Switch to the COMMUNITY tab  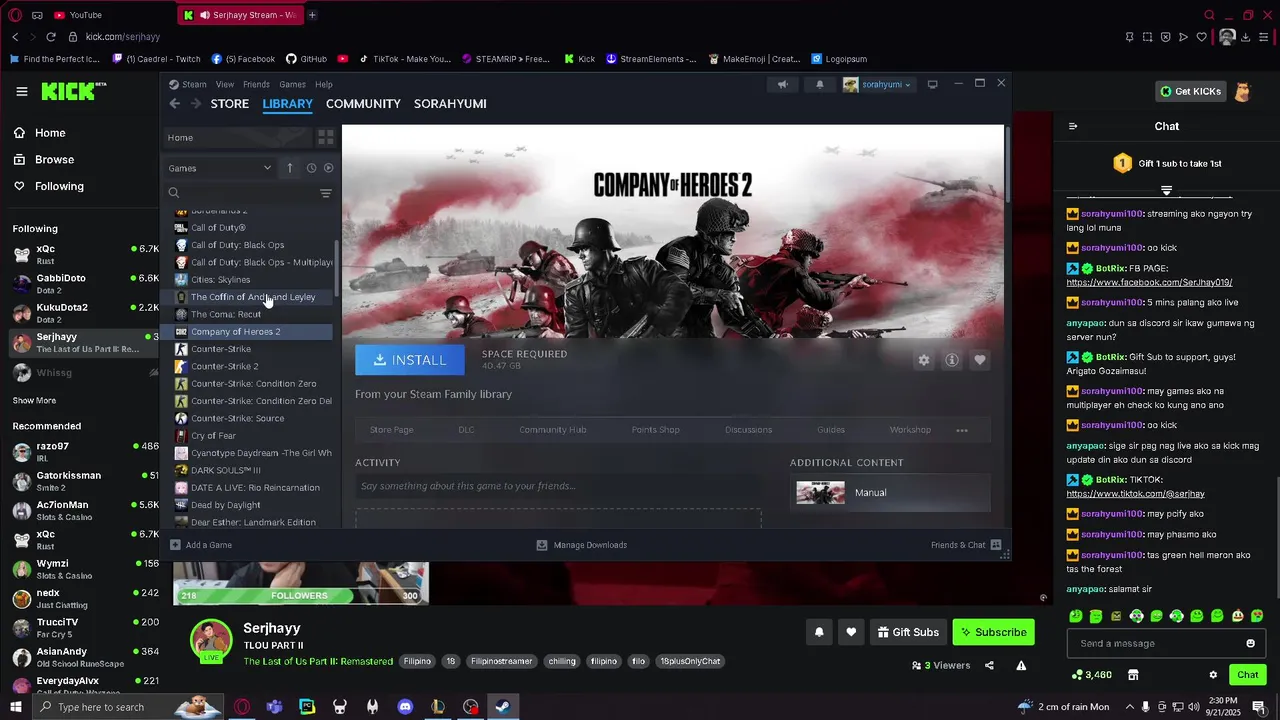(363, 104)
